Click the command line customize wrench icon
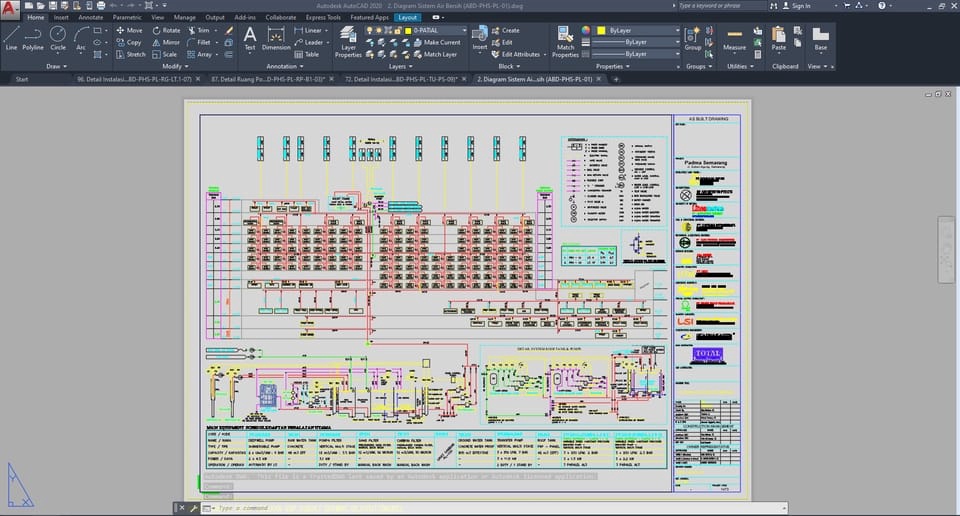The image size is (960, 516). pyautogui.click(x=193, y=508)
